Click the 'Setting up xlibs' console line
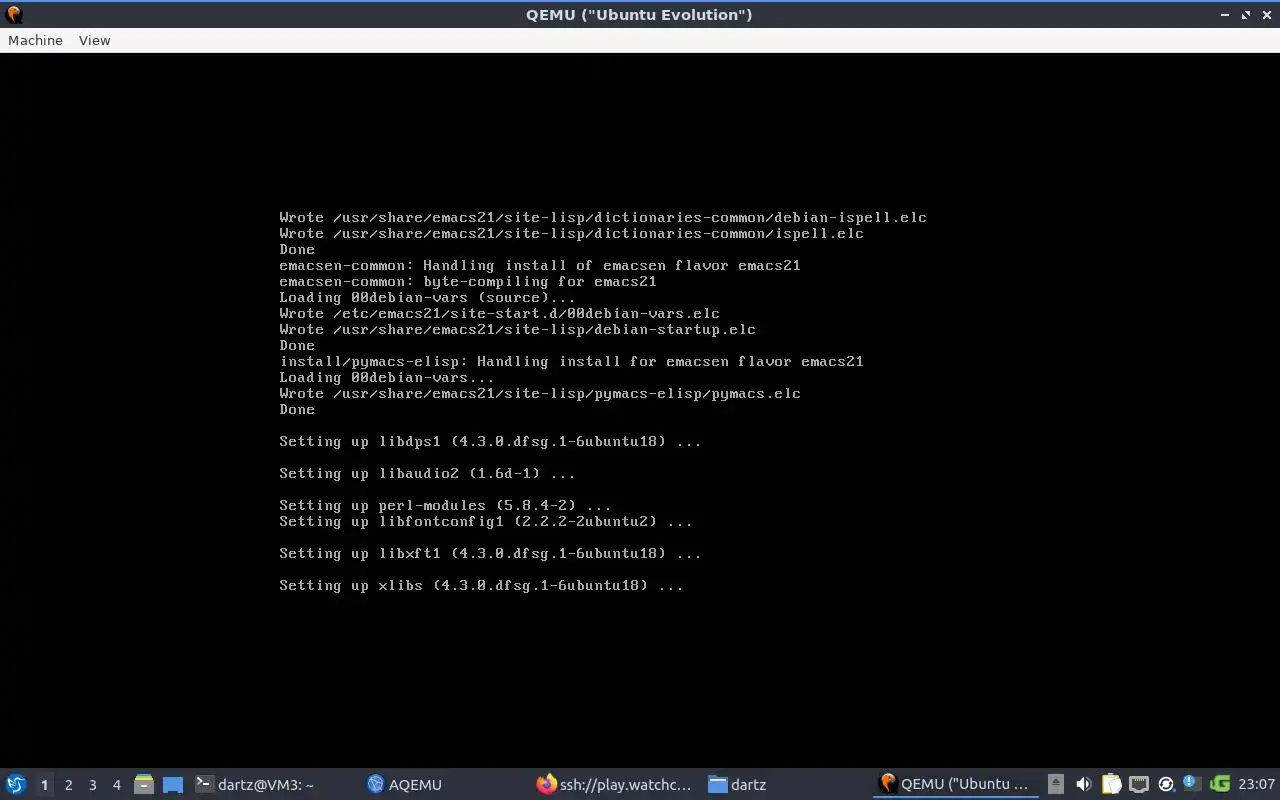This screenshot has width=1280, height=800. pyautogui.click(x=481, y=585)
